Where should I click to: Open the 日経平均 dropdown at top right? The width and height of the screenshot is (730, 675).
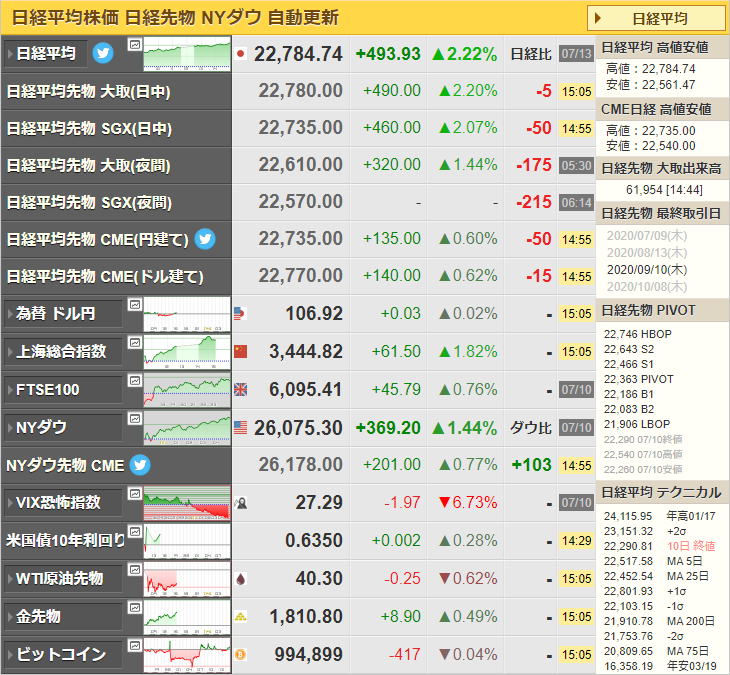coord(656,19)
